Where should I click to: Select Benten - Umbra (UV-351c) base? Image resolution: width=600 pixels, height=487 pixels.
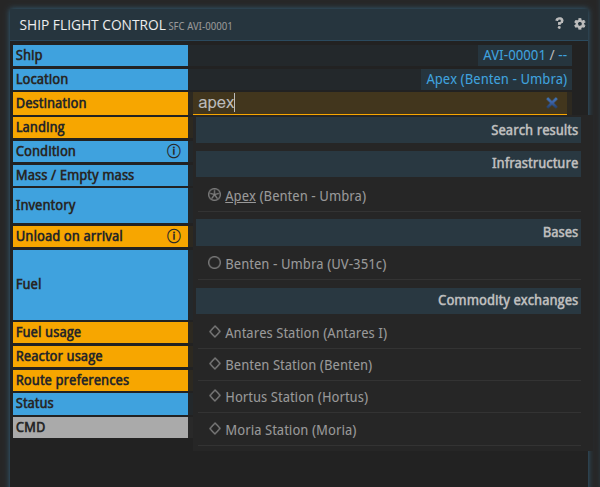(x=305, y=264)
